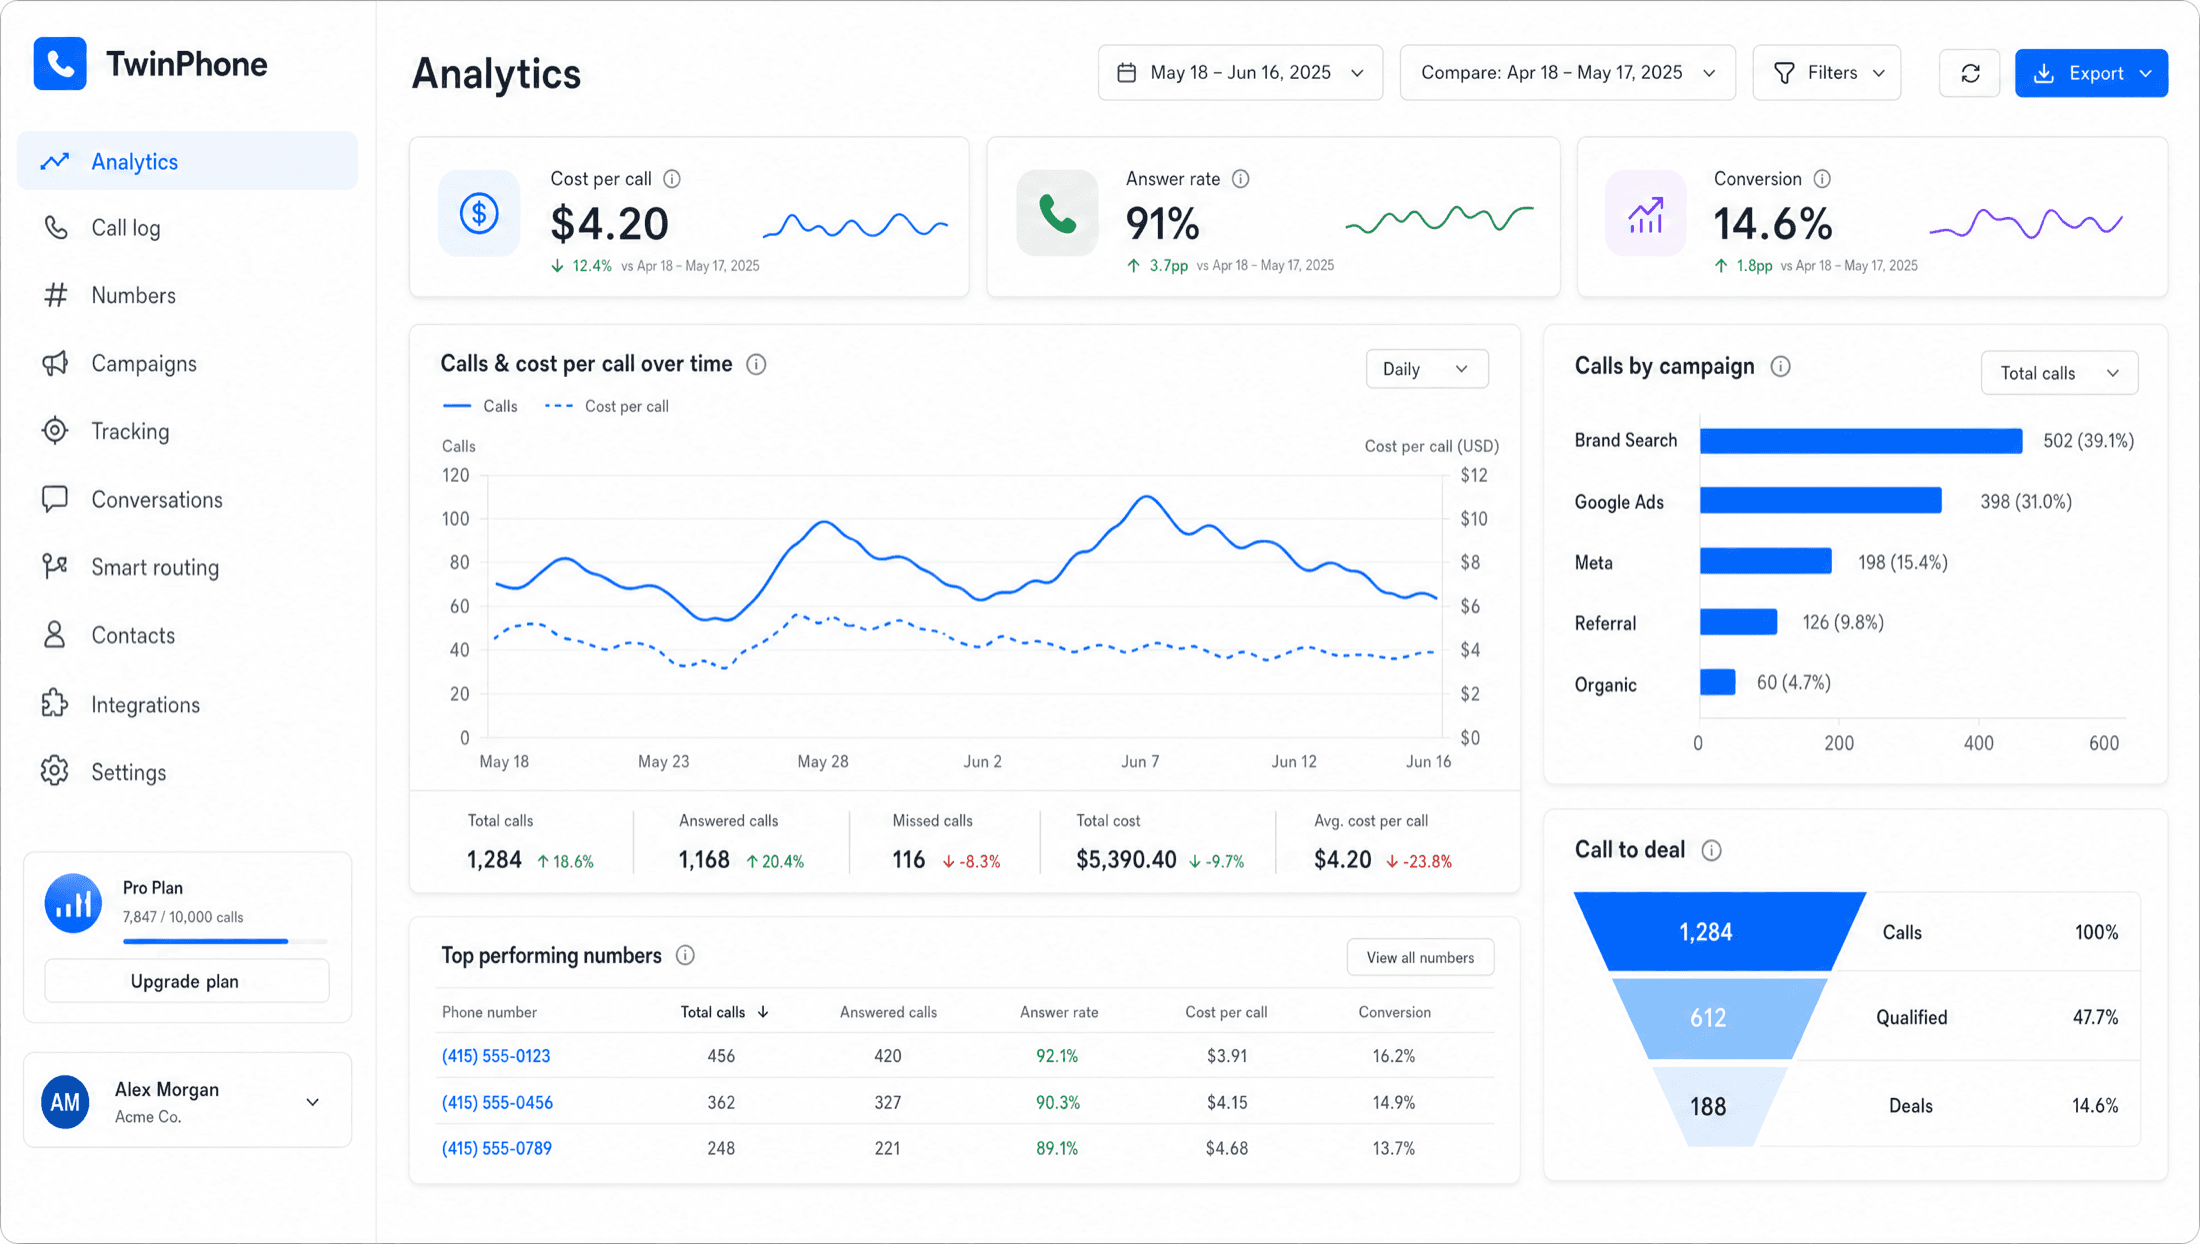Click the TwinPhone logo icon
The width and height of the screenshot is (2200, 1244).
pos(60,64)
